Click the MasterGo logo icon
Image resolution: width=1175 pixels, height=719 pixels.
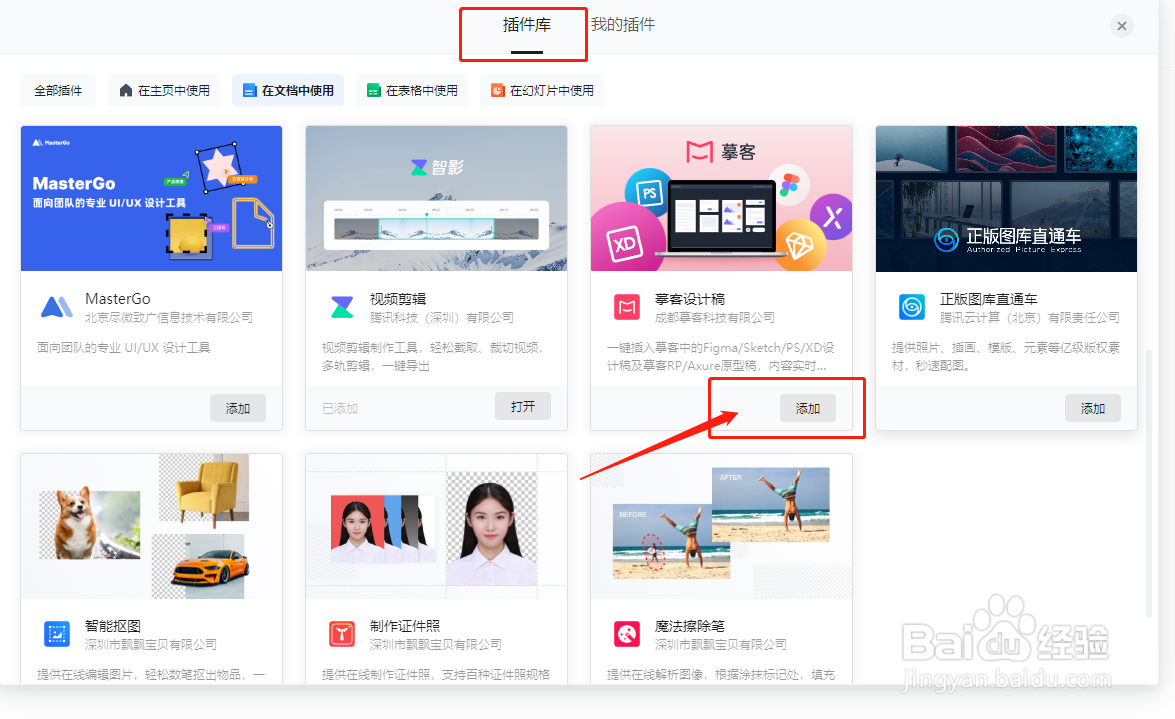coord(56,307)
